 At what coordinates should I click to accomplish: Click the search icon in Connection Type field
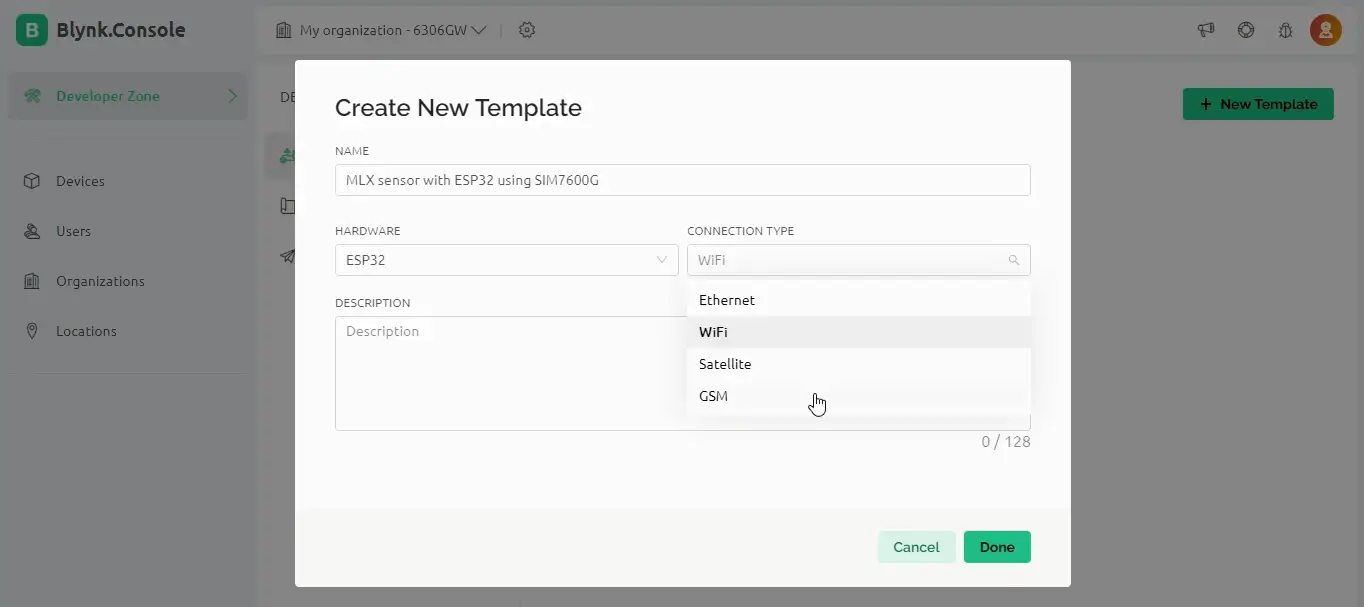tap(1013, 260)
